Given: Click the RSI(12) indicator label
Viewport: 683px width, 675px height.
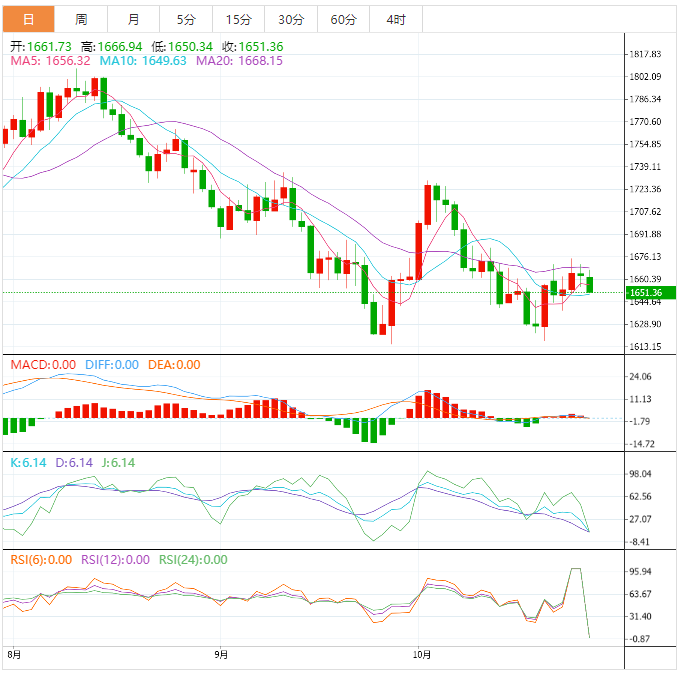Looking at the screenshot, I should point(115,560).
